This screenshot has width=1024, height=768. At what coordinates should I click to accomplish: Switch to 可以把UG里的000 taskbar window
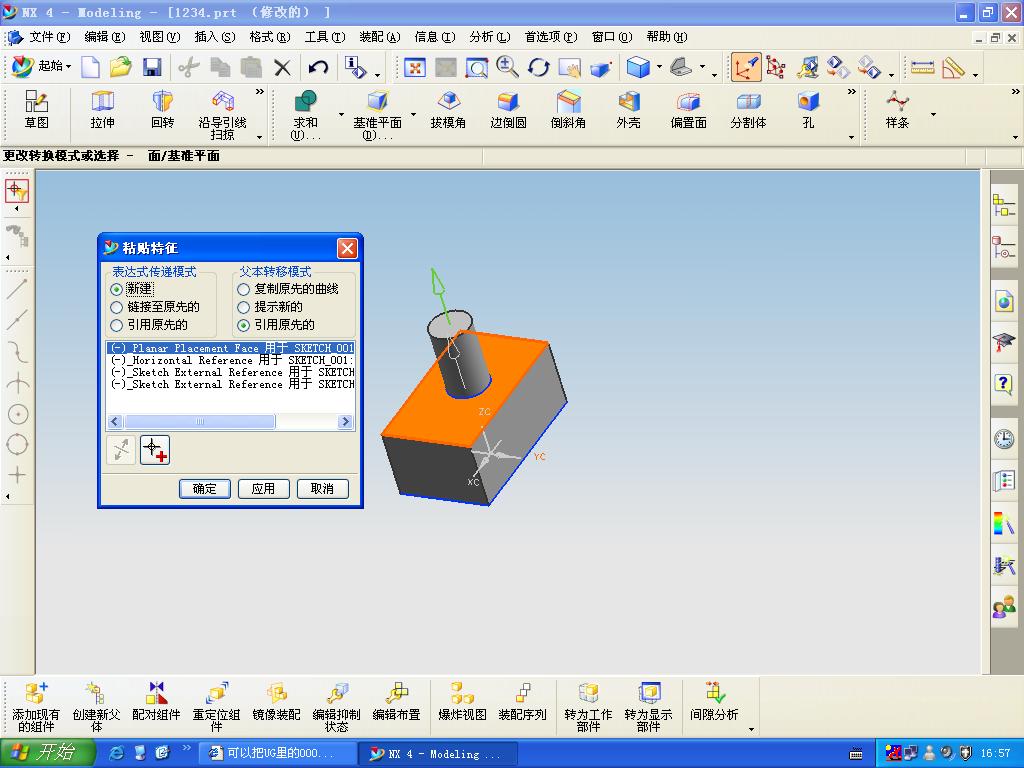278,753
